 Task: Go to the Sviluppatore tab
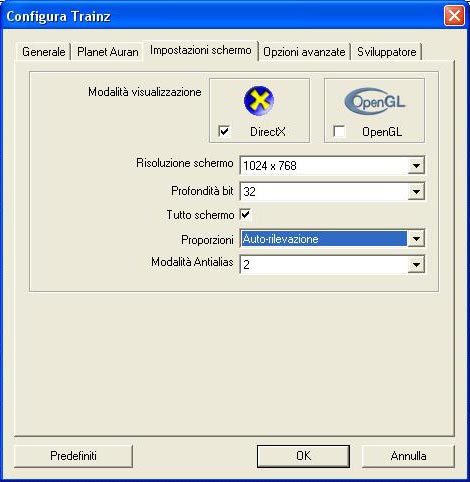pos(387,52)
